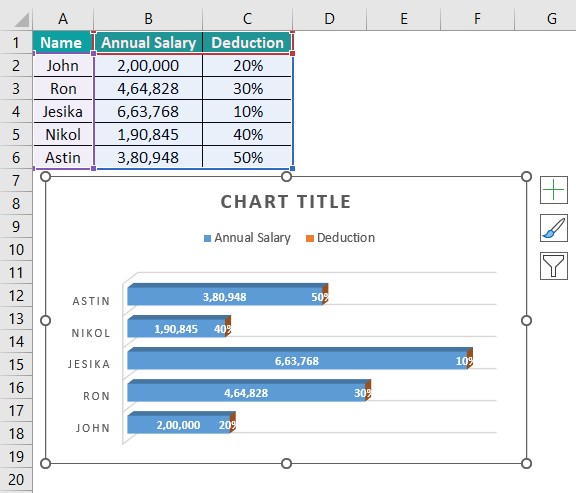Select column E header
Screen dimensions: 576x493
click(x=404, y=18)
